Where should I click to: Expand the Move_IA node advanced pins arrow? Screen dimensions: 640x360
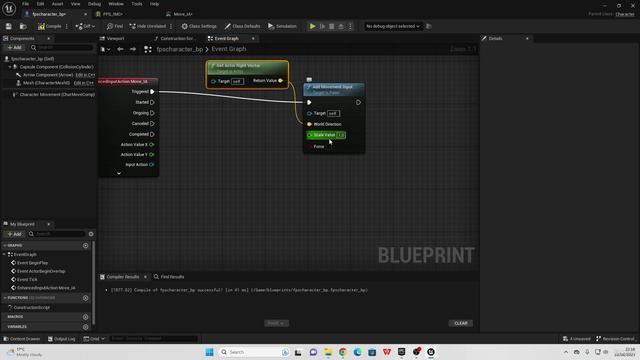[119, 173]
